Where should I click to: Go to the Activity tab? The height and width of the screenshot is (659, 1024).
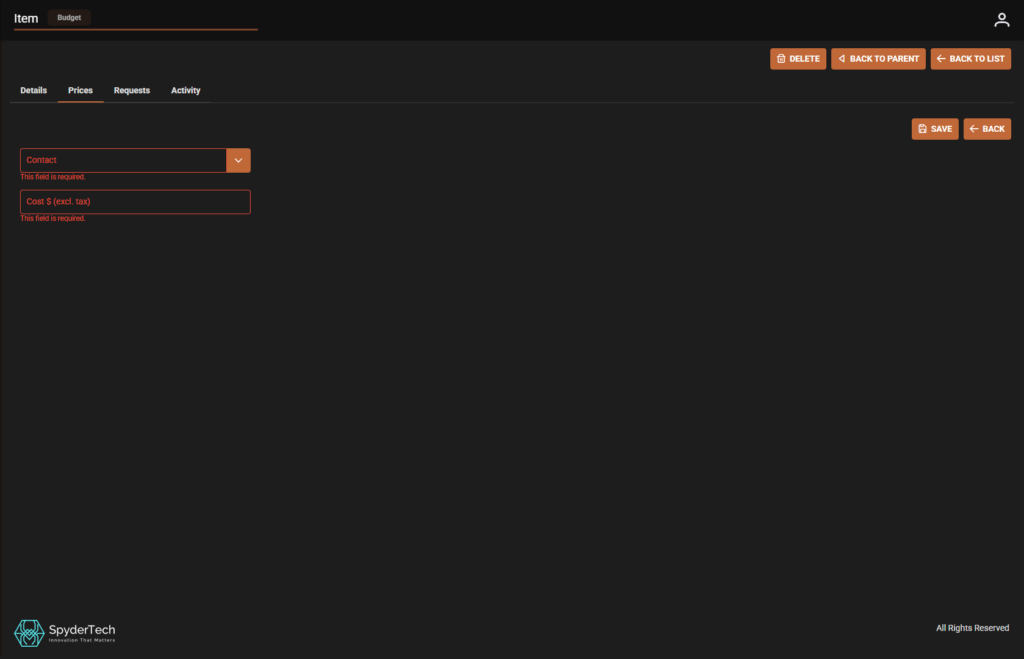click(x=185, y=91)
